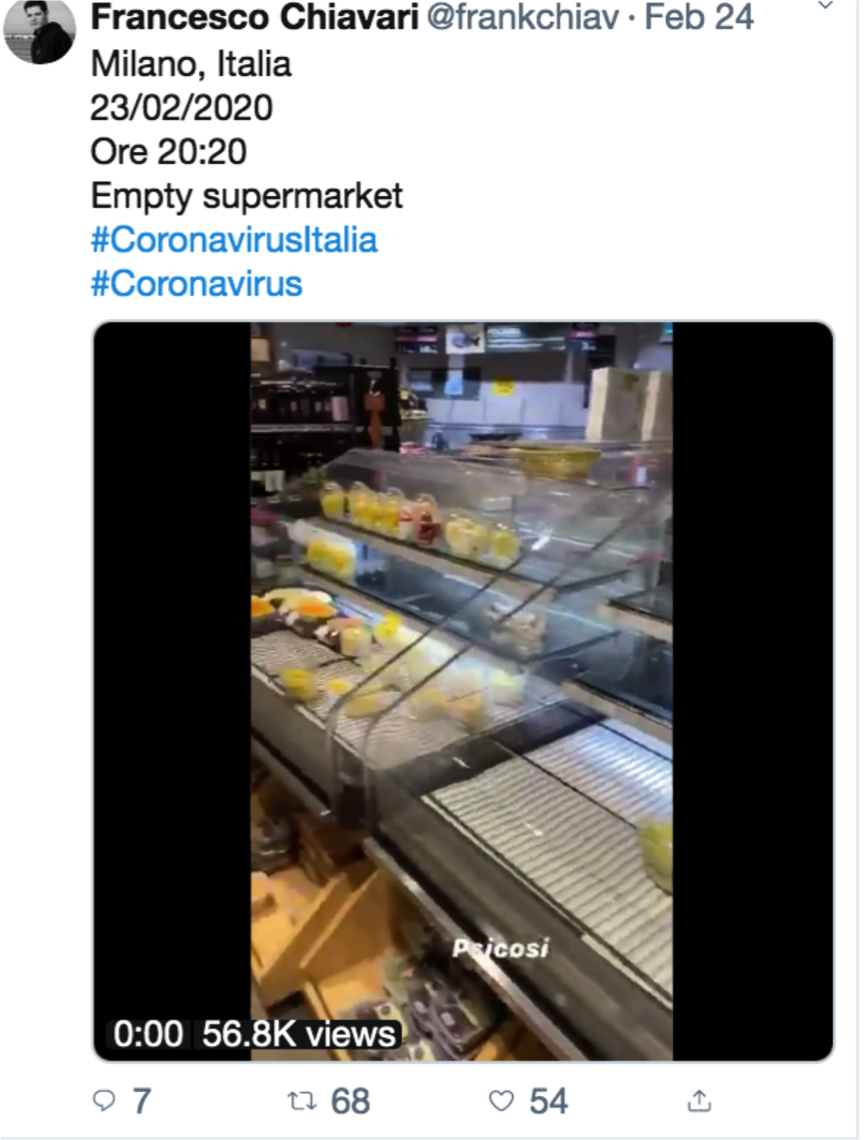Like the tweet with the heart icon
Screen dimensions: 865x1140
[x=502, y=1101]
